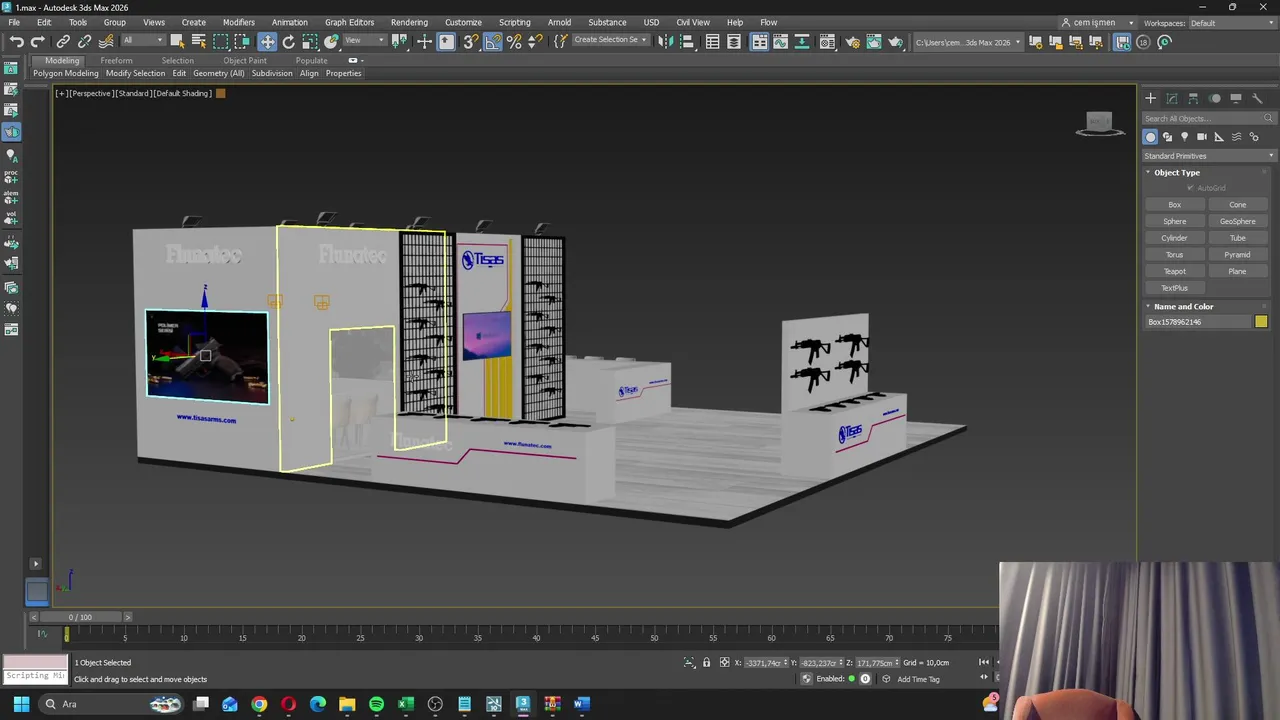Toggle Angle Snap in the toolbar
Image resolution: width=1280 pixels, height=720 pixels.
pos(493,42)
